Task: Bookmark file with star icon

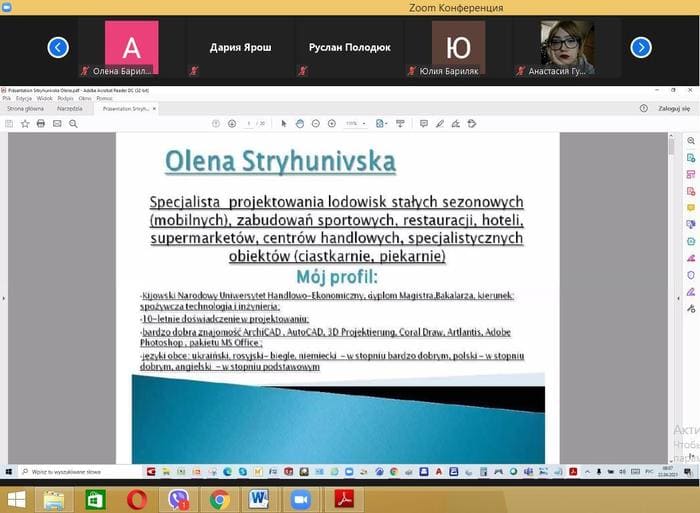Action: (25, 124)
